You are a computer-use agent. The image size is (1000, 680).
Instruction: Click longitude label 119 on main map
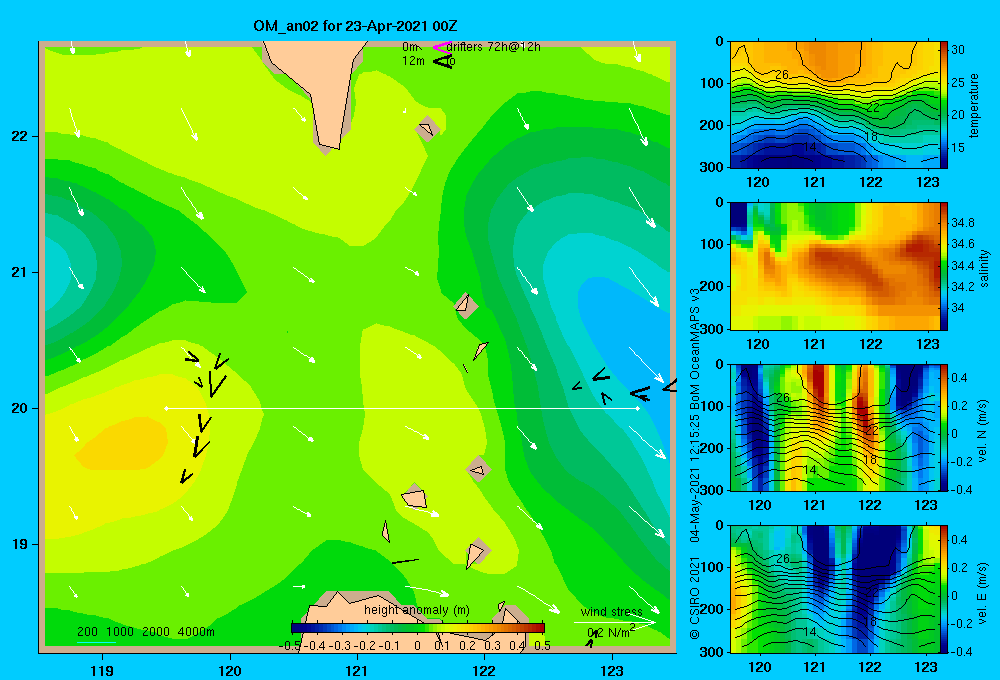point(102,670)
